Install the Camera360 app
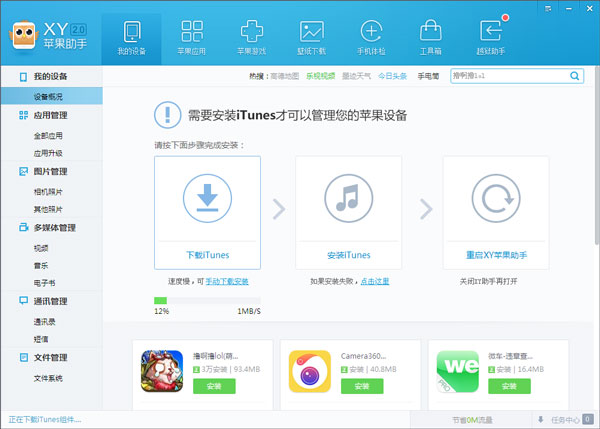 pyautogui.click(x=362, y=386)
